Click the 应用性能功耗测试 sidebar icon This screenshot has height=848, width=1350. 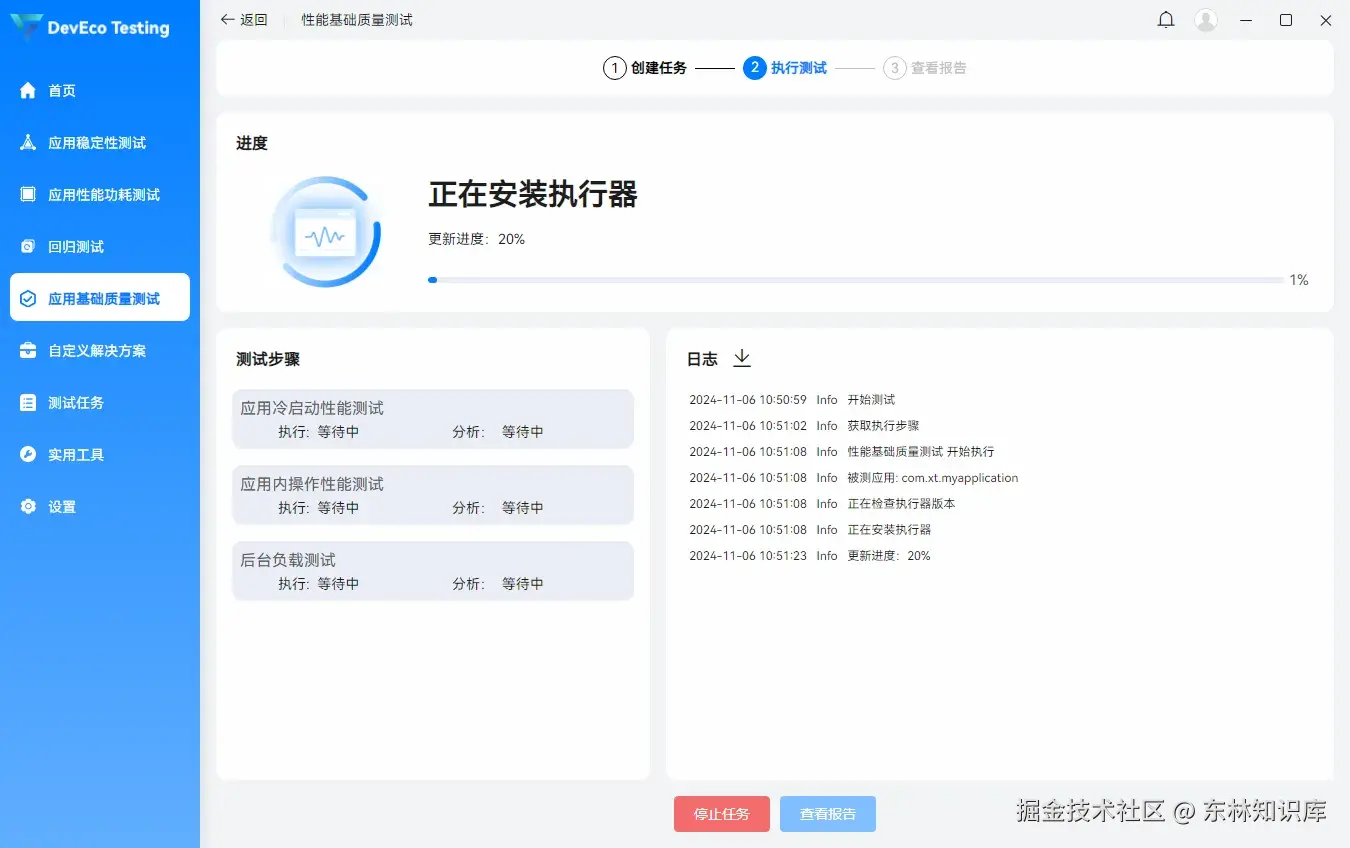pyautogui.click(x=28, y=195)
